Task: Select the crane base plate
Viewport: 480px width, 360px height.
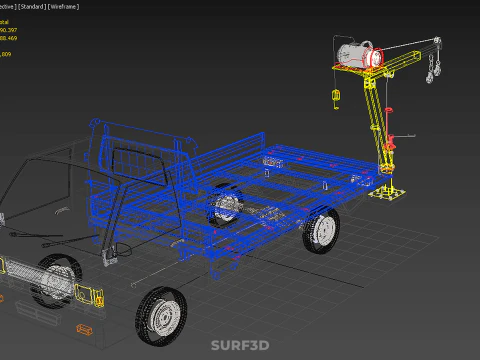Action: tap(387, 193)
